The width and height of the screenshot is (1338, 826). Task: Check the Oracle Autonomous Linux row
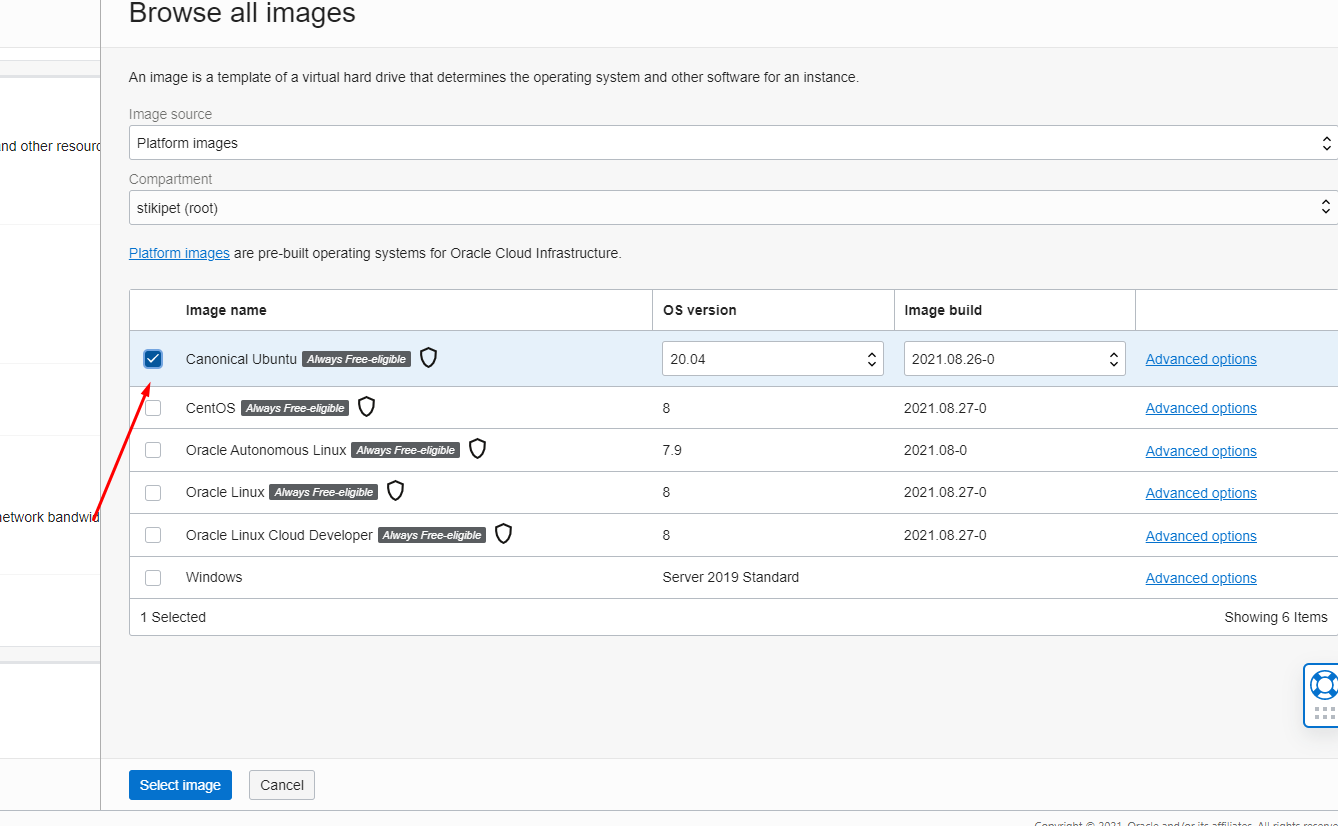click(x=153, y=451)
